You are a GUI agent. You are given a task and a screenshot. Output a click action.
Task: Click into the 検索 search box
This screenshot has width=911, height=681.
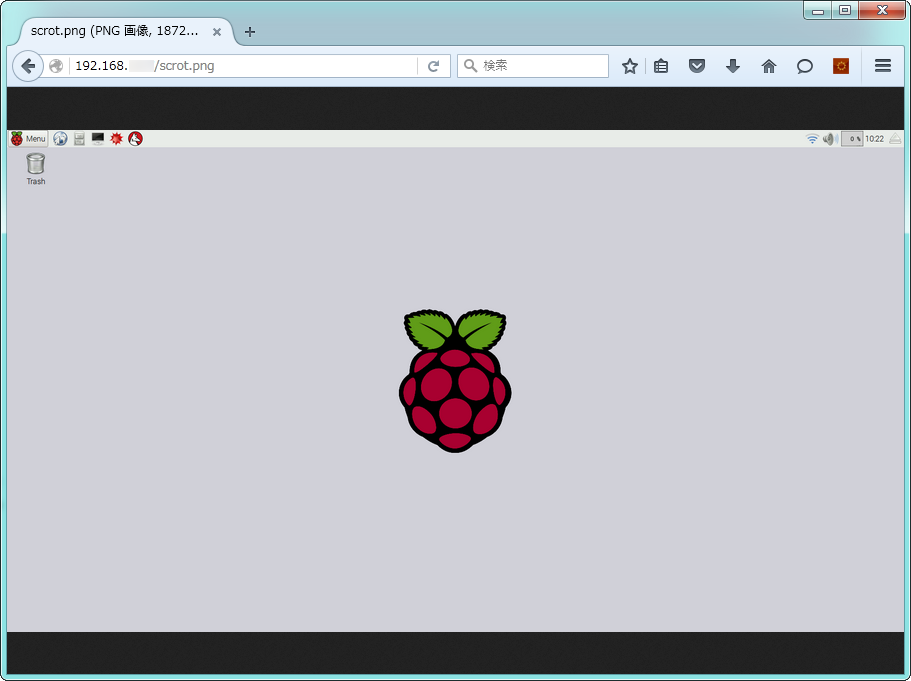pos(533,66)
